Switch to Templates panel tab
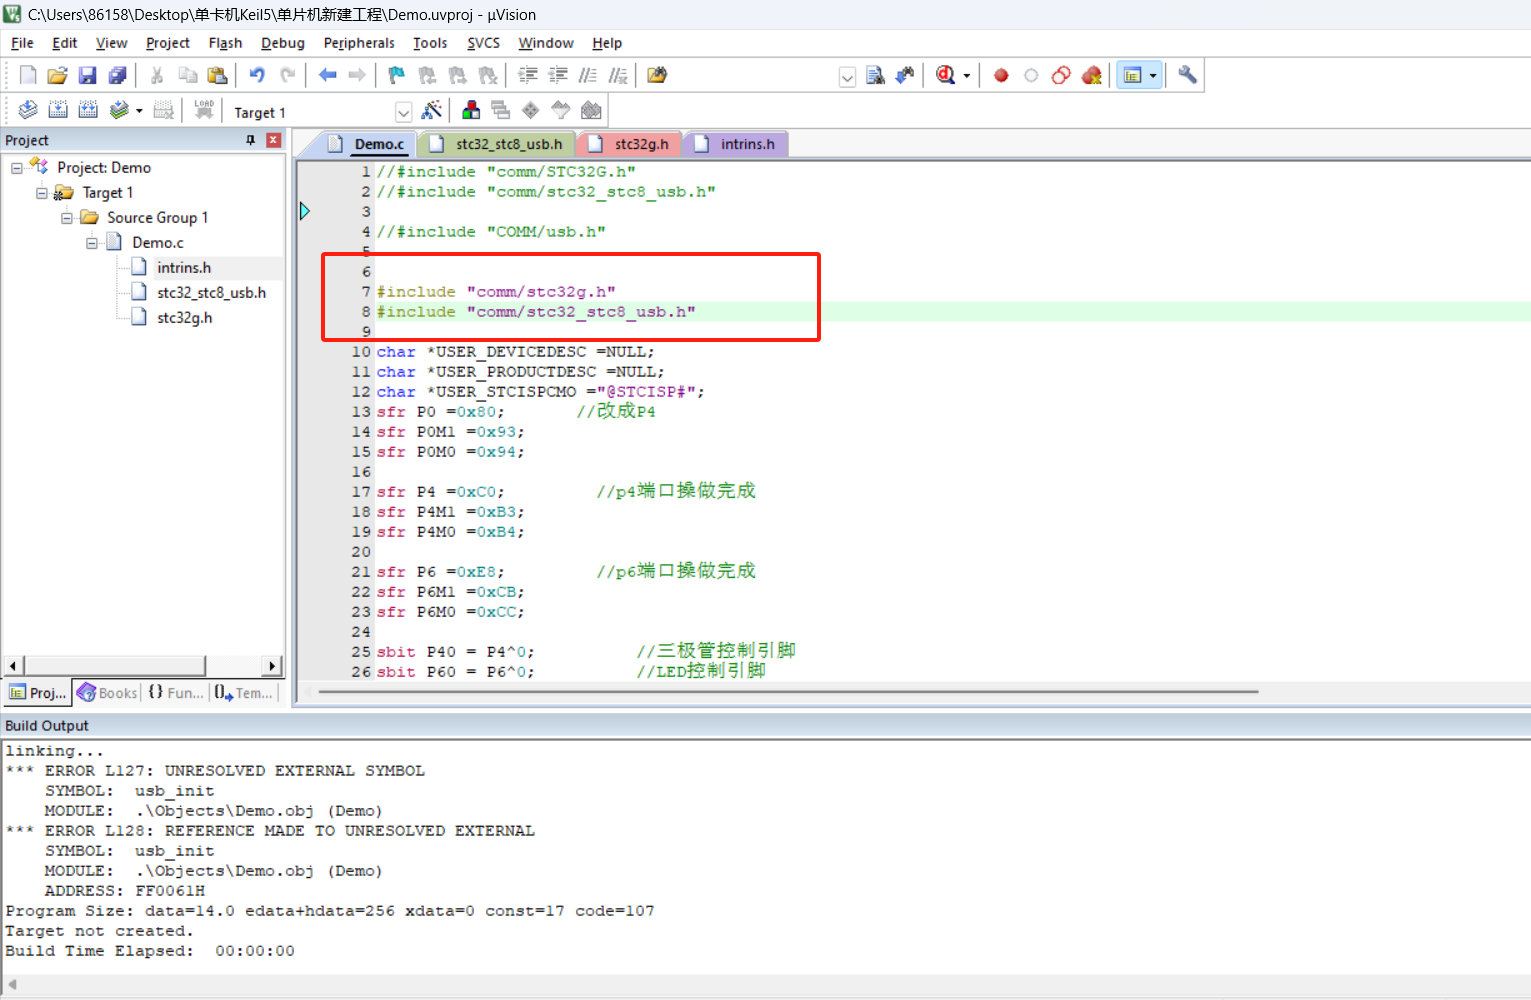The height and width of the screenshot is (1000, 1531). pyautogui.click(x=243, y=693)
